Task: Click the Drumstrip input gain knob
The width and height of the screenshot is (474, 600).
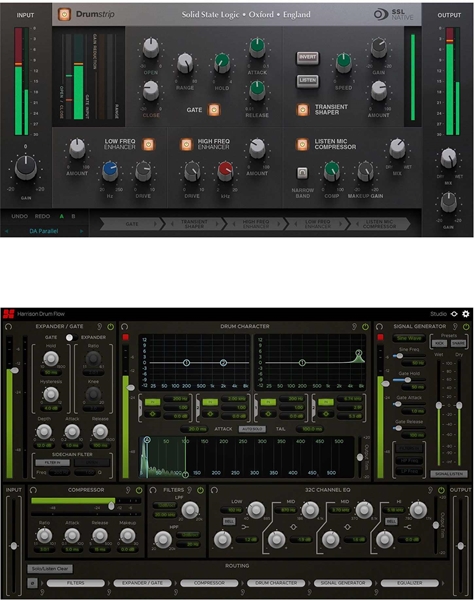Action: point(26,167)
